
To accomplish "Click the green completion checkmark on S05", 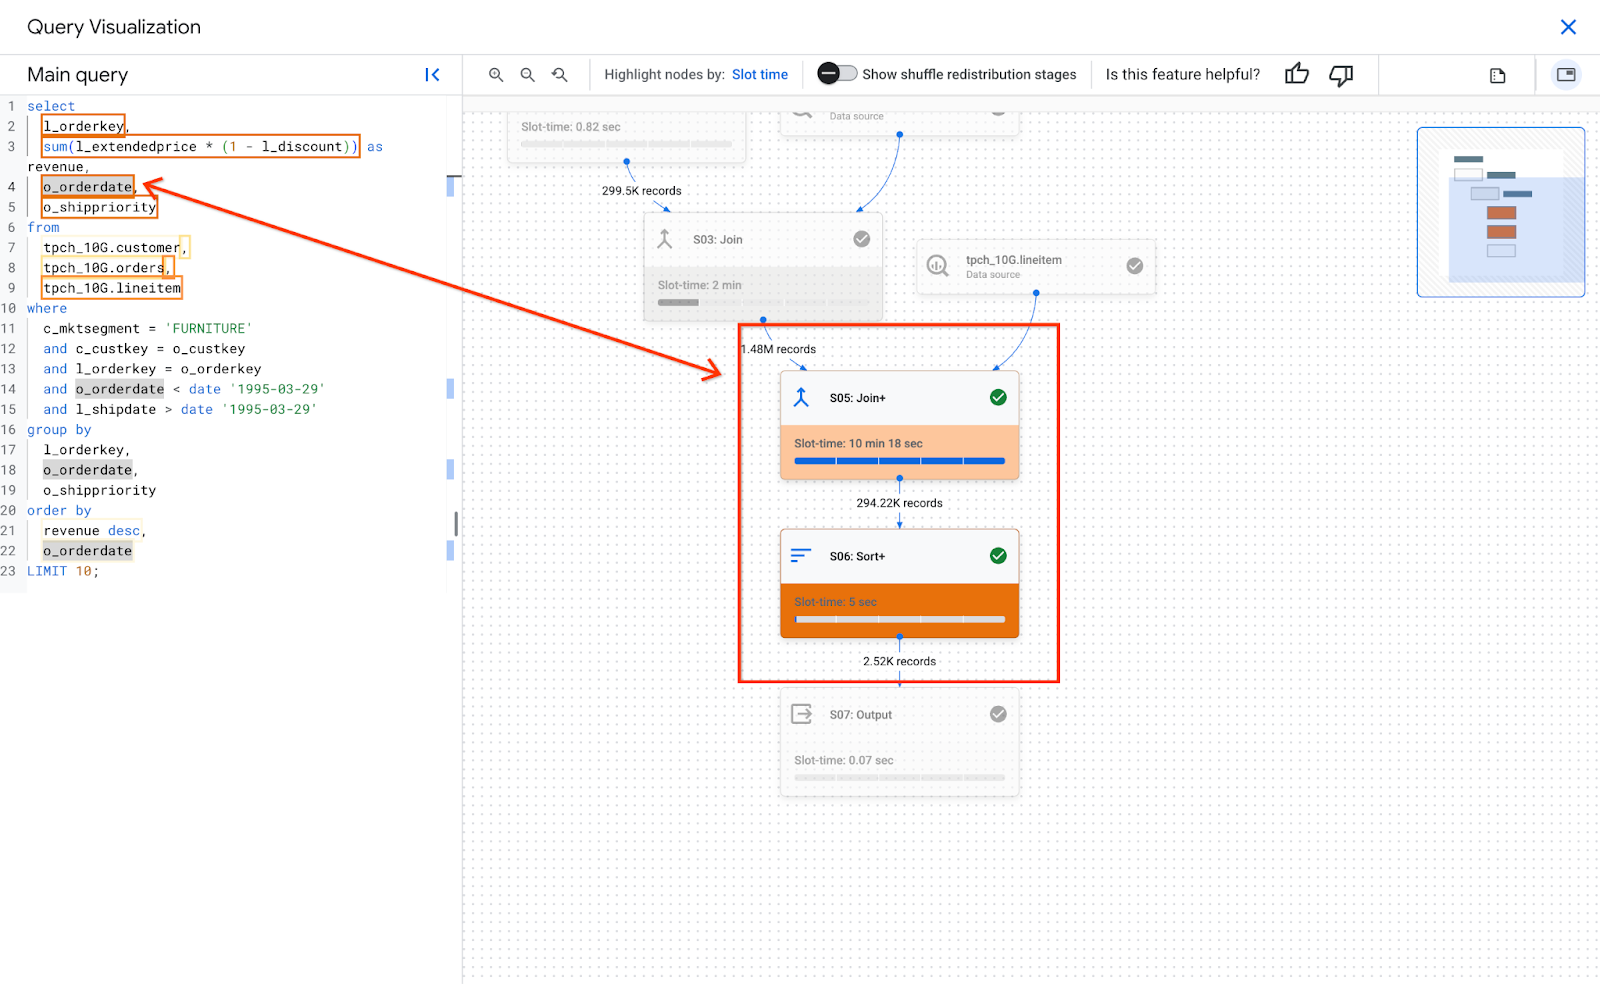I will 997,397.
